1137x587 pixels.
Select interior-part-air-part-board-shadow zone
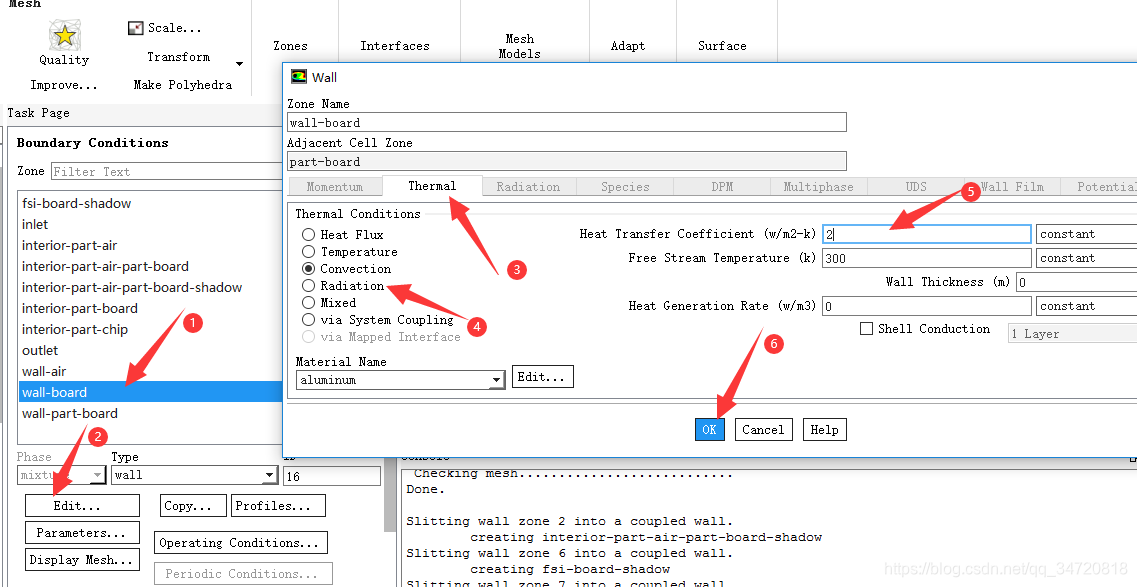point(150,288)
